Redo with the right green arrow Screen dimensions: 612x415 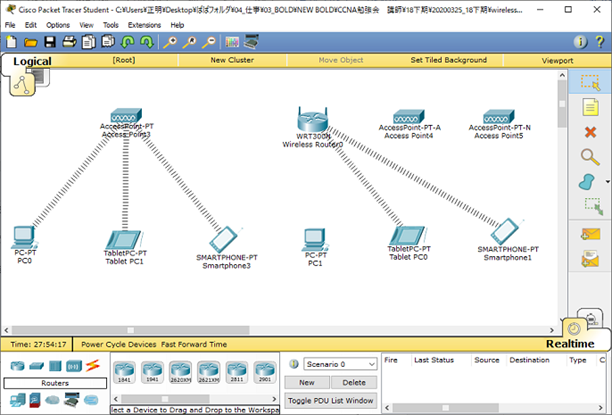coord(147,42)
